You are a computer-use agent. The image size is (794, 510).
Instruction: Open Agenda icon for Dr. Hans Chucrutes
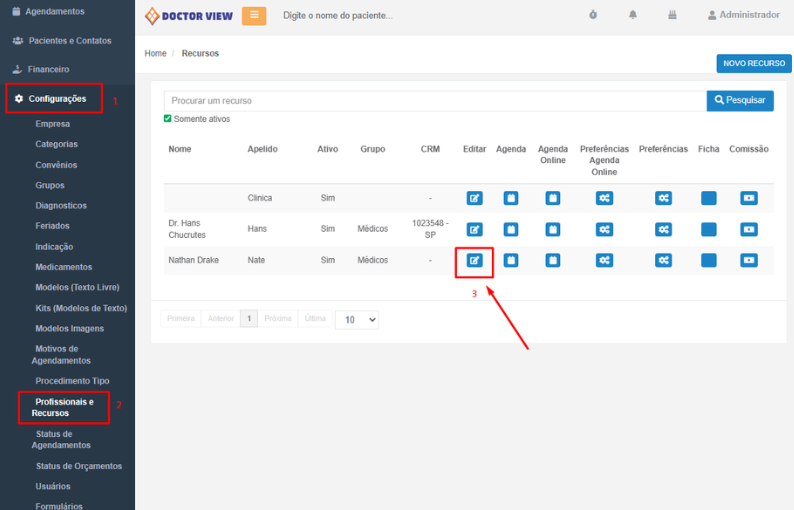(510, 230)
